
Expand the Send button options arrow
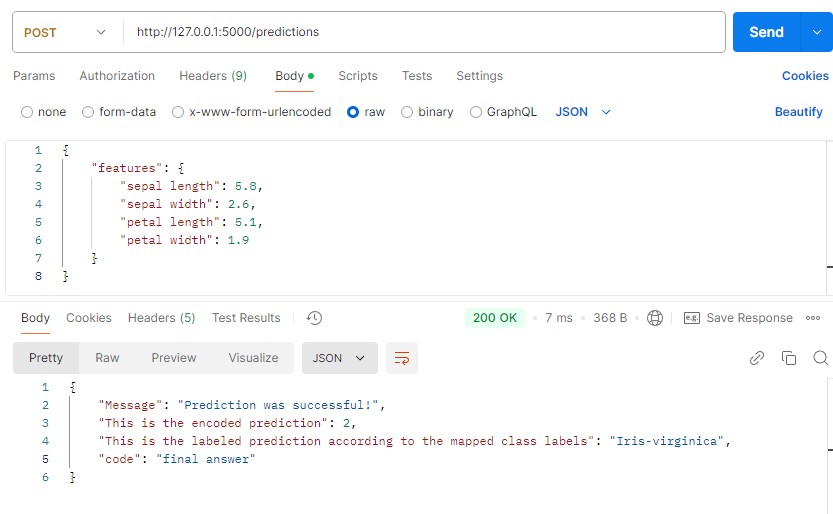(817, 32)
